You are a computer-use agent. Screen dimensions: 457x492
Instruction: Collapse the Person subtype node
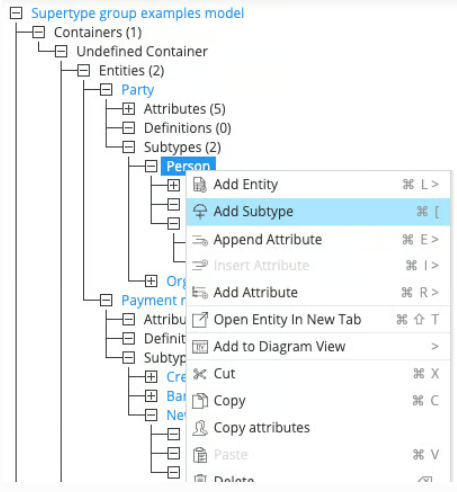coord(151,166)
